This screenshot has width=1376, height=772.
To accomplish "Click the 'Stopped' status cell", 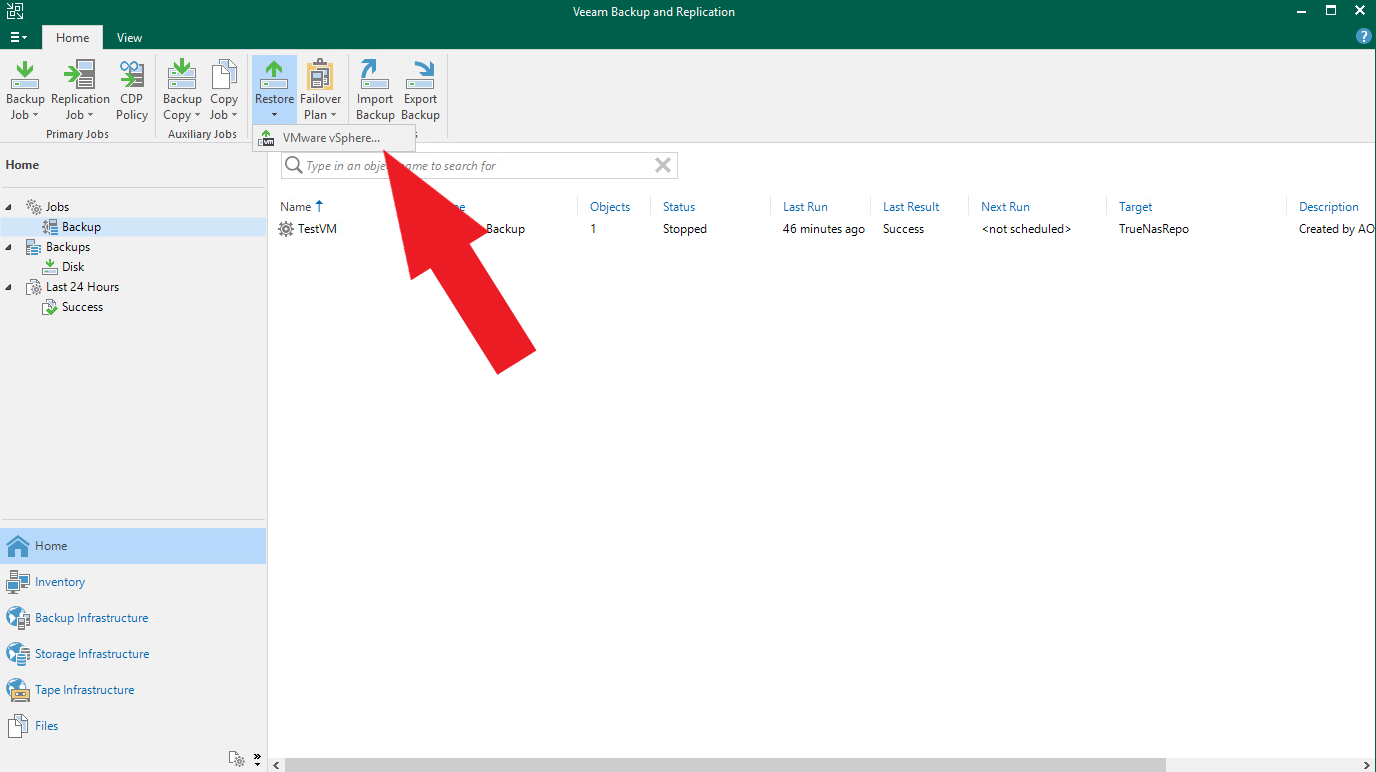I will point(685,229).
